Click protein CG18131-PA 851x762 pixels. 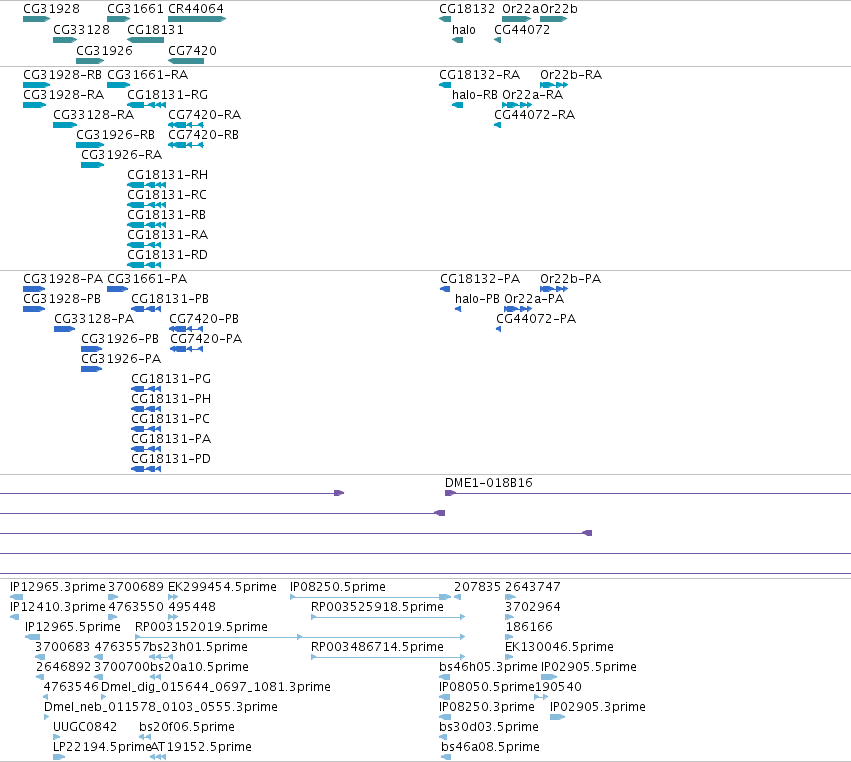pyautogui.click(x=171, y=439)
